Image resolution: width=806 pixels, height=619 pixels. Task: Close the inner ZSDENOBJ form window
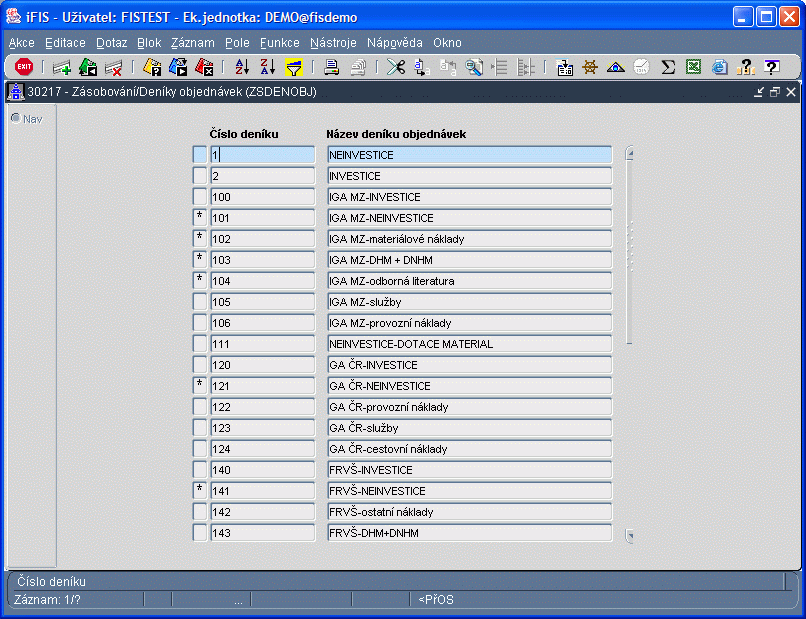(791, 92)
